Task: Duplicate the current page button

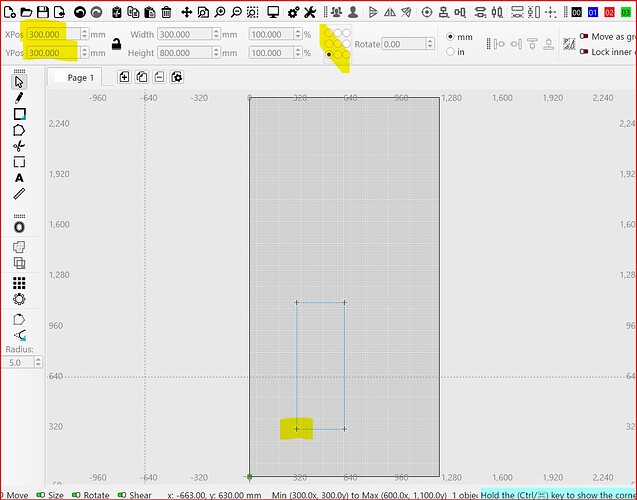Action: (142, 77)
